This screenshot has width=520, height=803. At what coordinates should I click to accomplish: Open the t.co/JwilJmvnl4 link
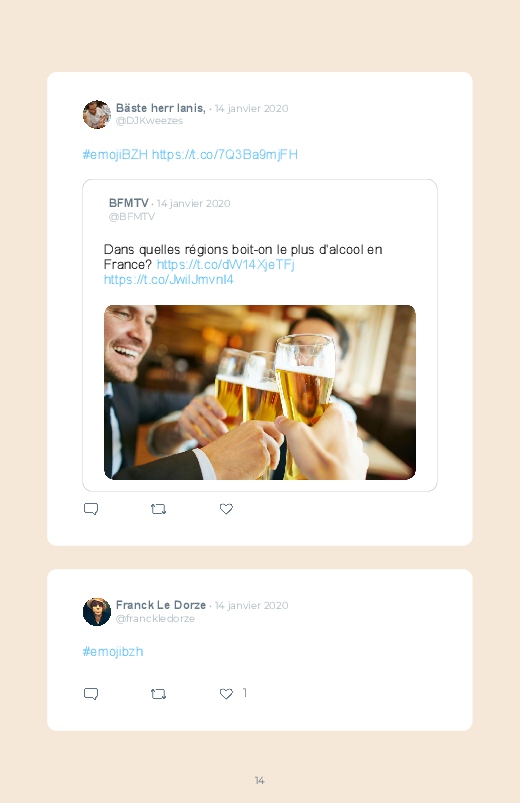point(169,279)
